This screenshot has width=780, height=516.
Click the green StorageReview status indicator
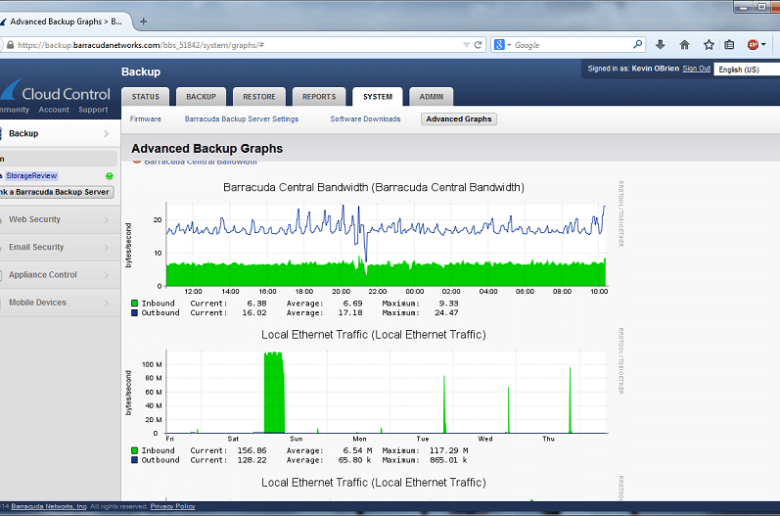[x=109, y=176]
